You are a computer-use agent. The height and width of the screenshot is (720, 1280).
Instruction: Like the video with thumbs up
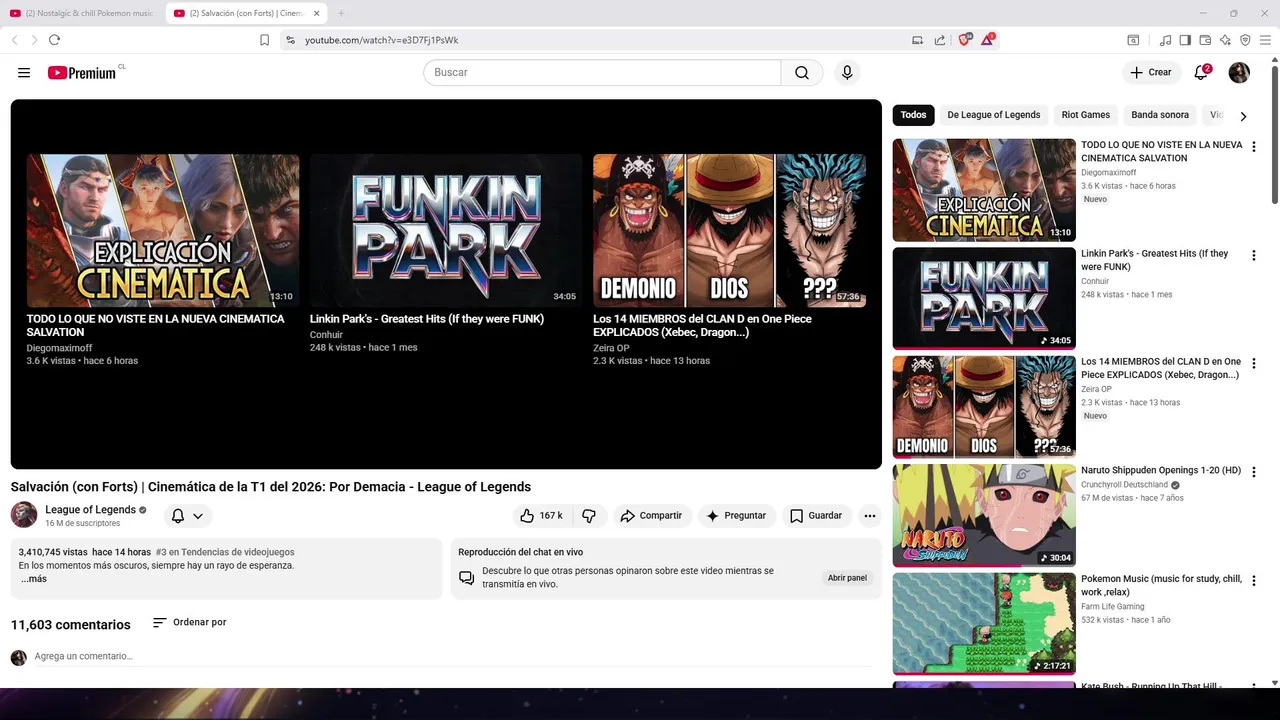click(541, 516)
